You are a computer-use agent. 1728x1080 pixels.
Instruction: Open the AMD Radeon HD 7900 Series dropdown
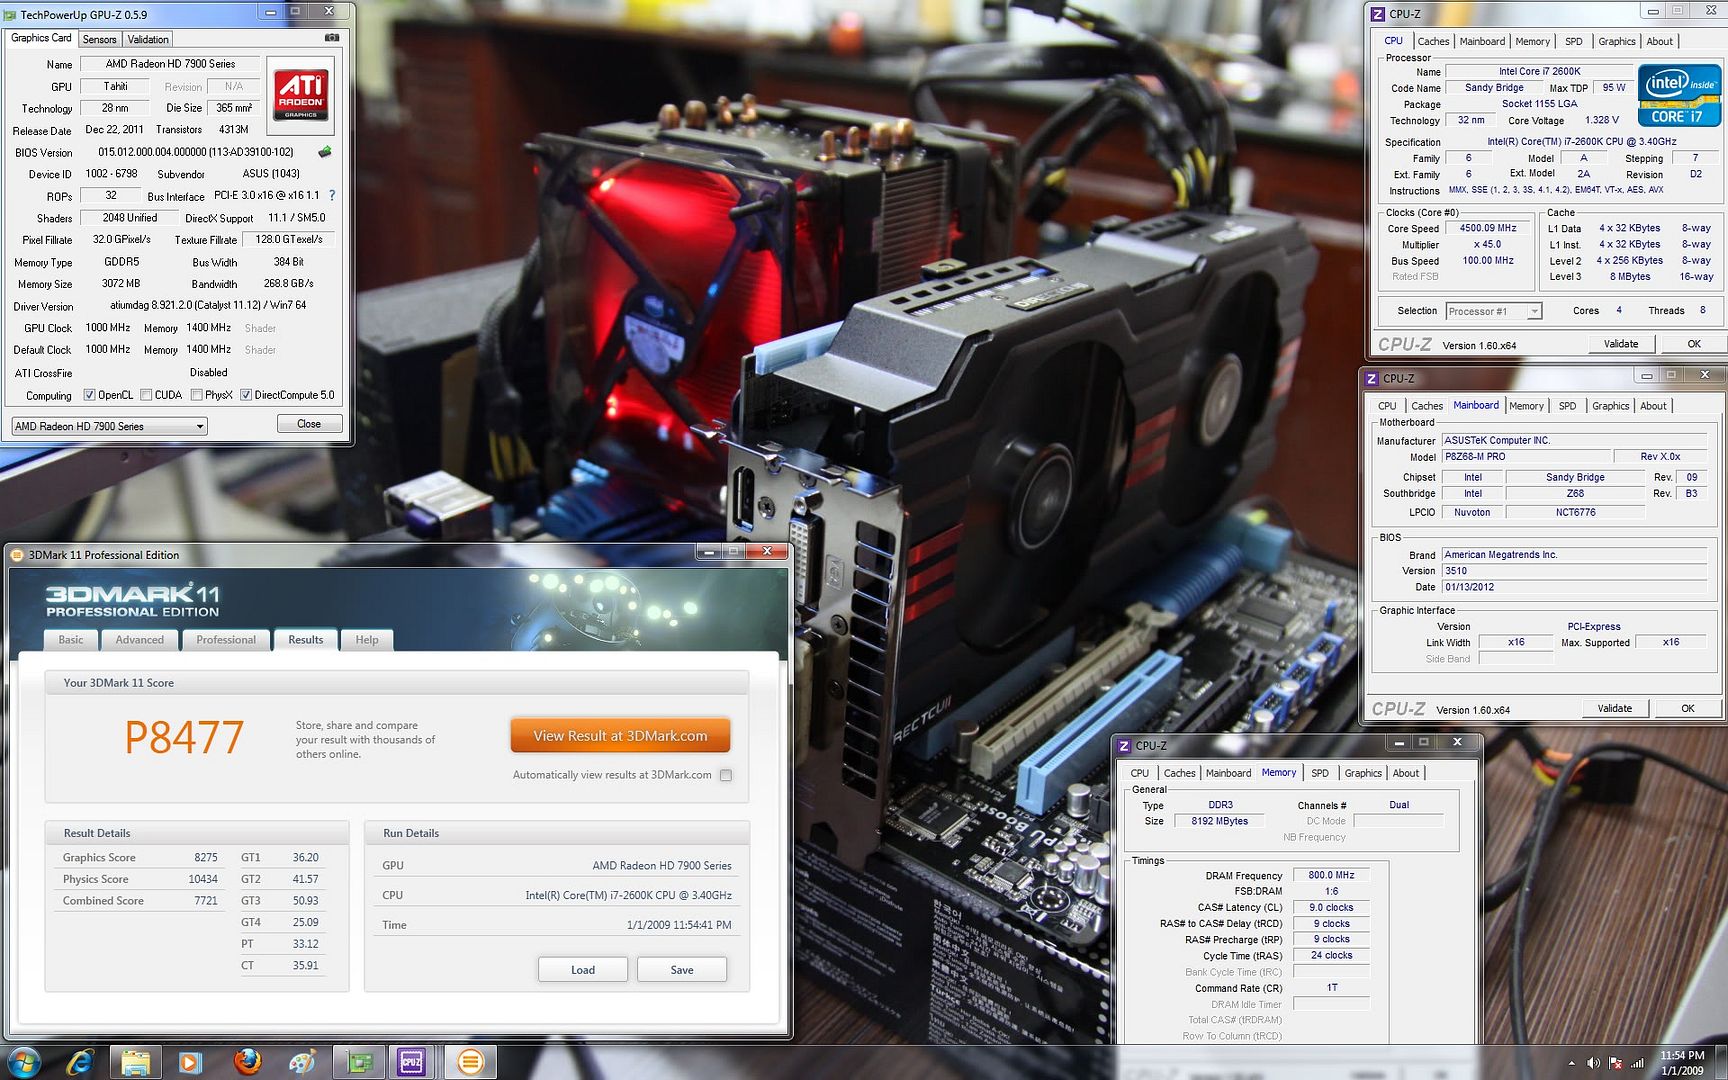coord(109,426)
